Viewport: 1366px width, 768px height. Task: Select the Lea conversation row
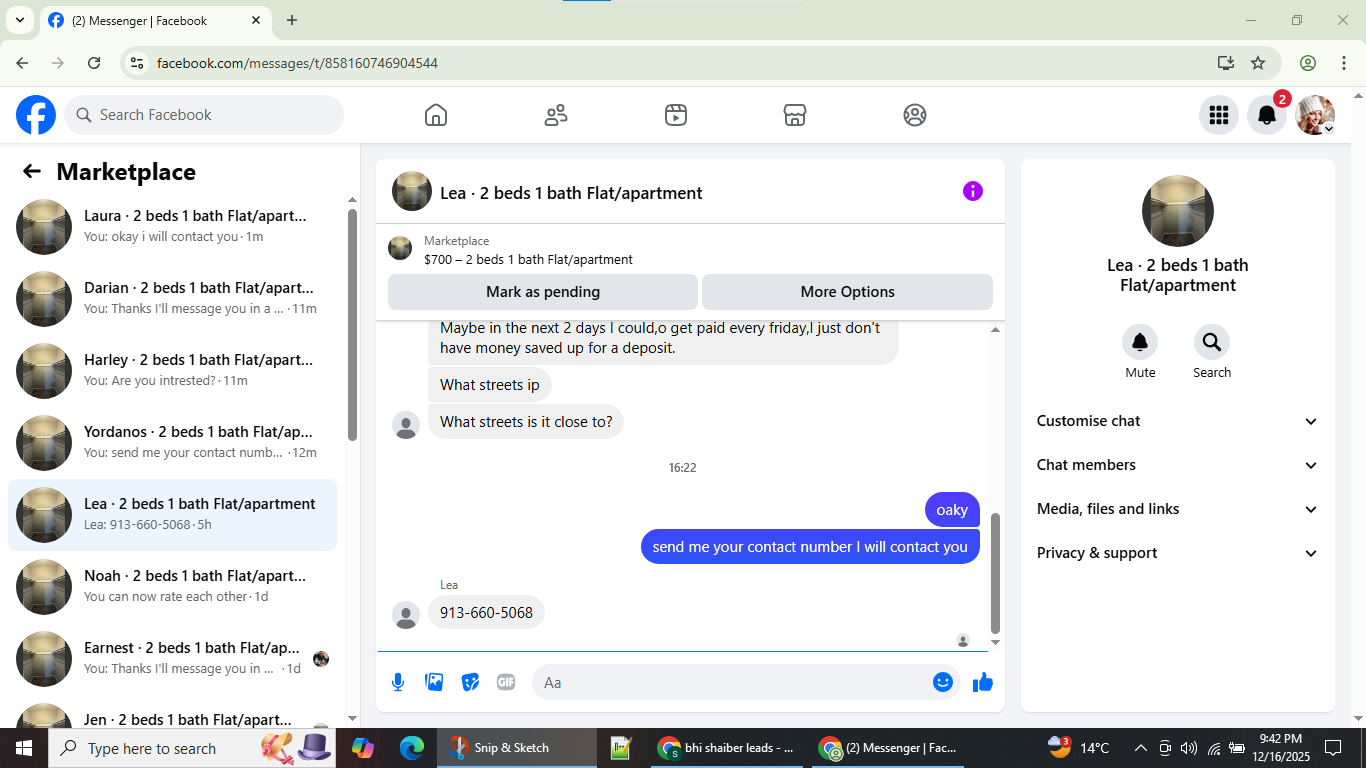click(173, 515)
